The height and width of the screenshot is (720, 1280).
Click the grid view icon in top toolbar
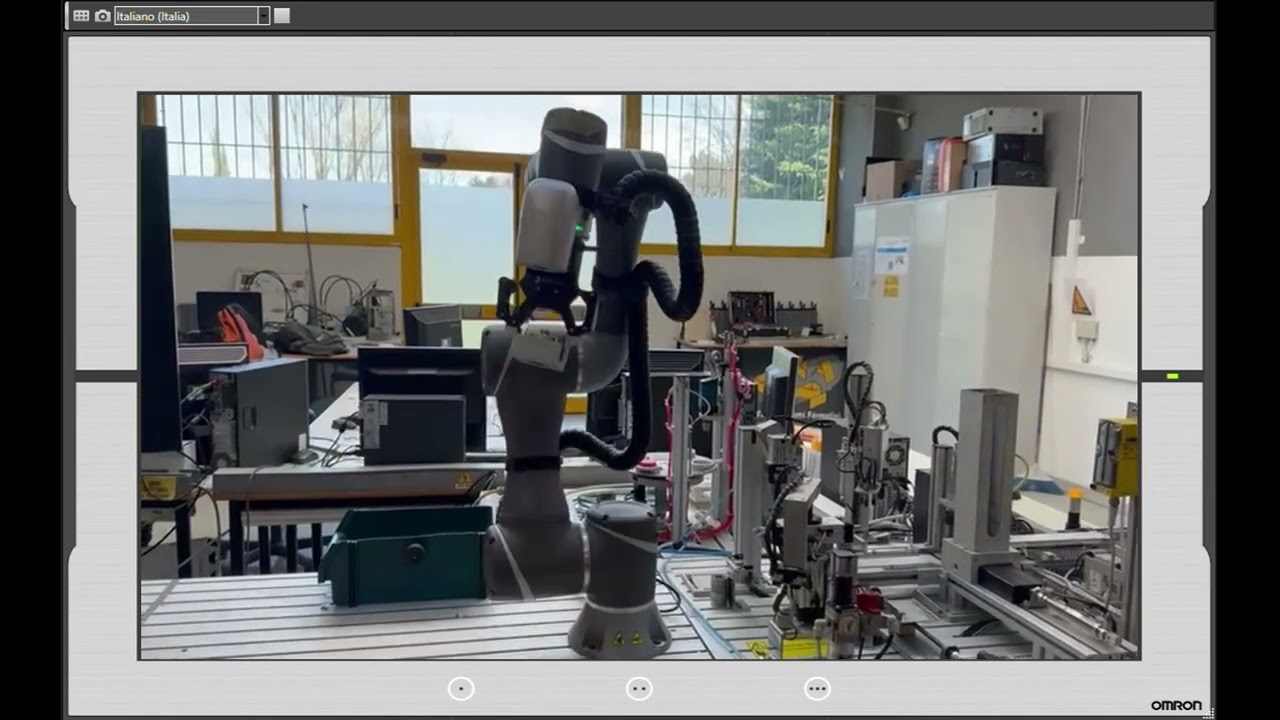coord(82,16)
